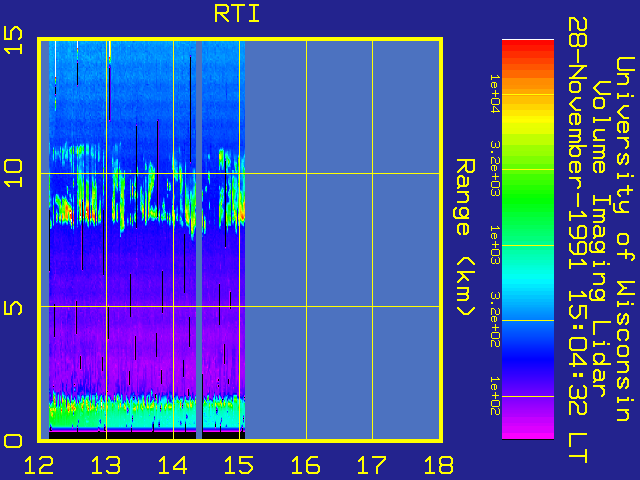640x480 pixels.
Task: Click the range axis label 15
Action: 13,40
